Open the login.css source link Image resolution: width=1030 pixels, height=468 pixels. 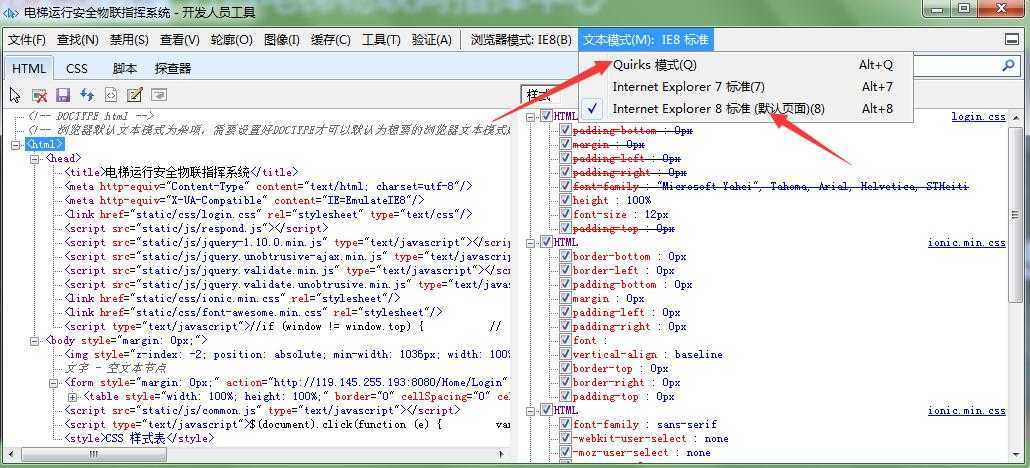click(978, 116)
